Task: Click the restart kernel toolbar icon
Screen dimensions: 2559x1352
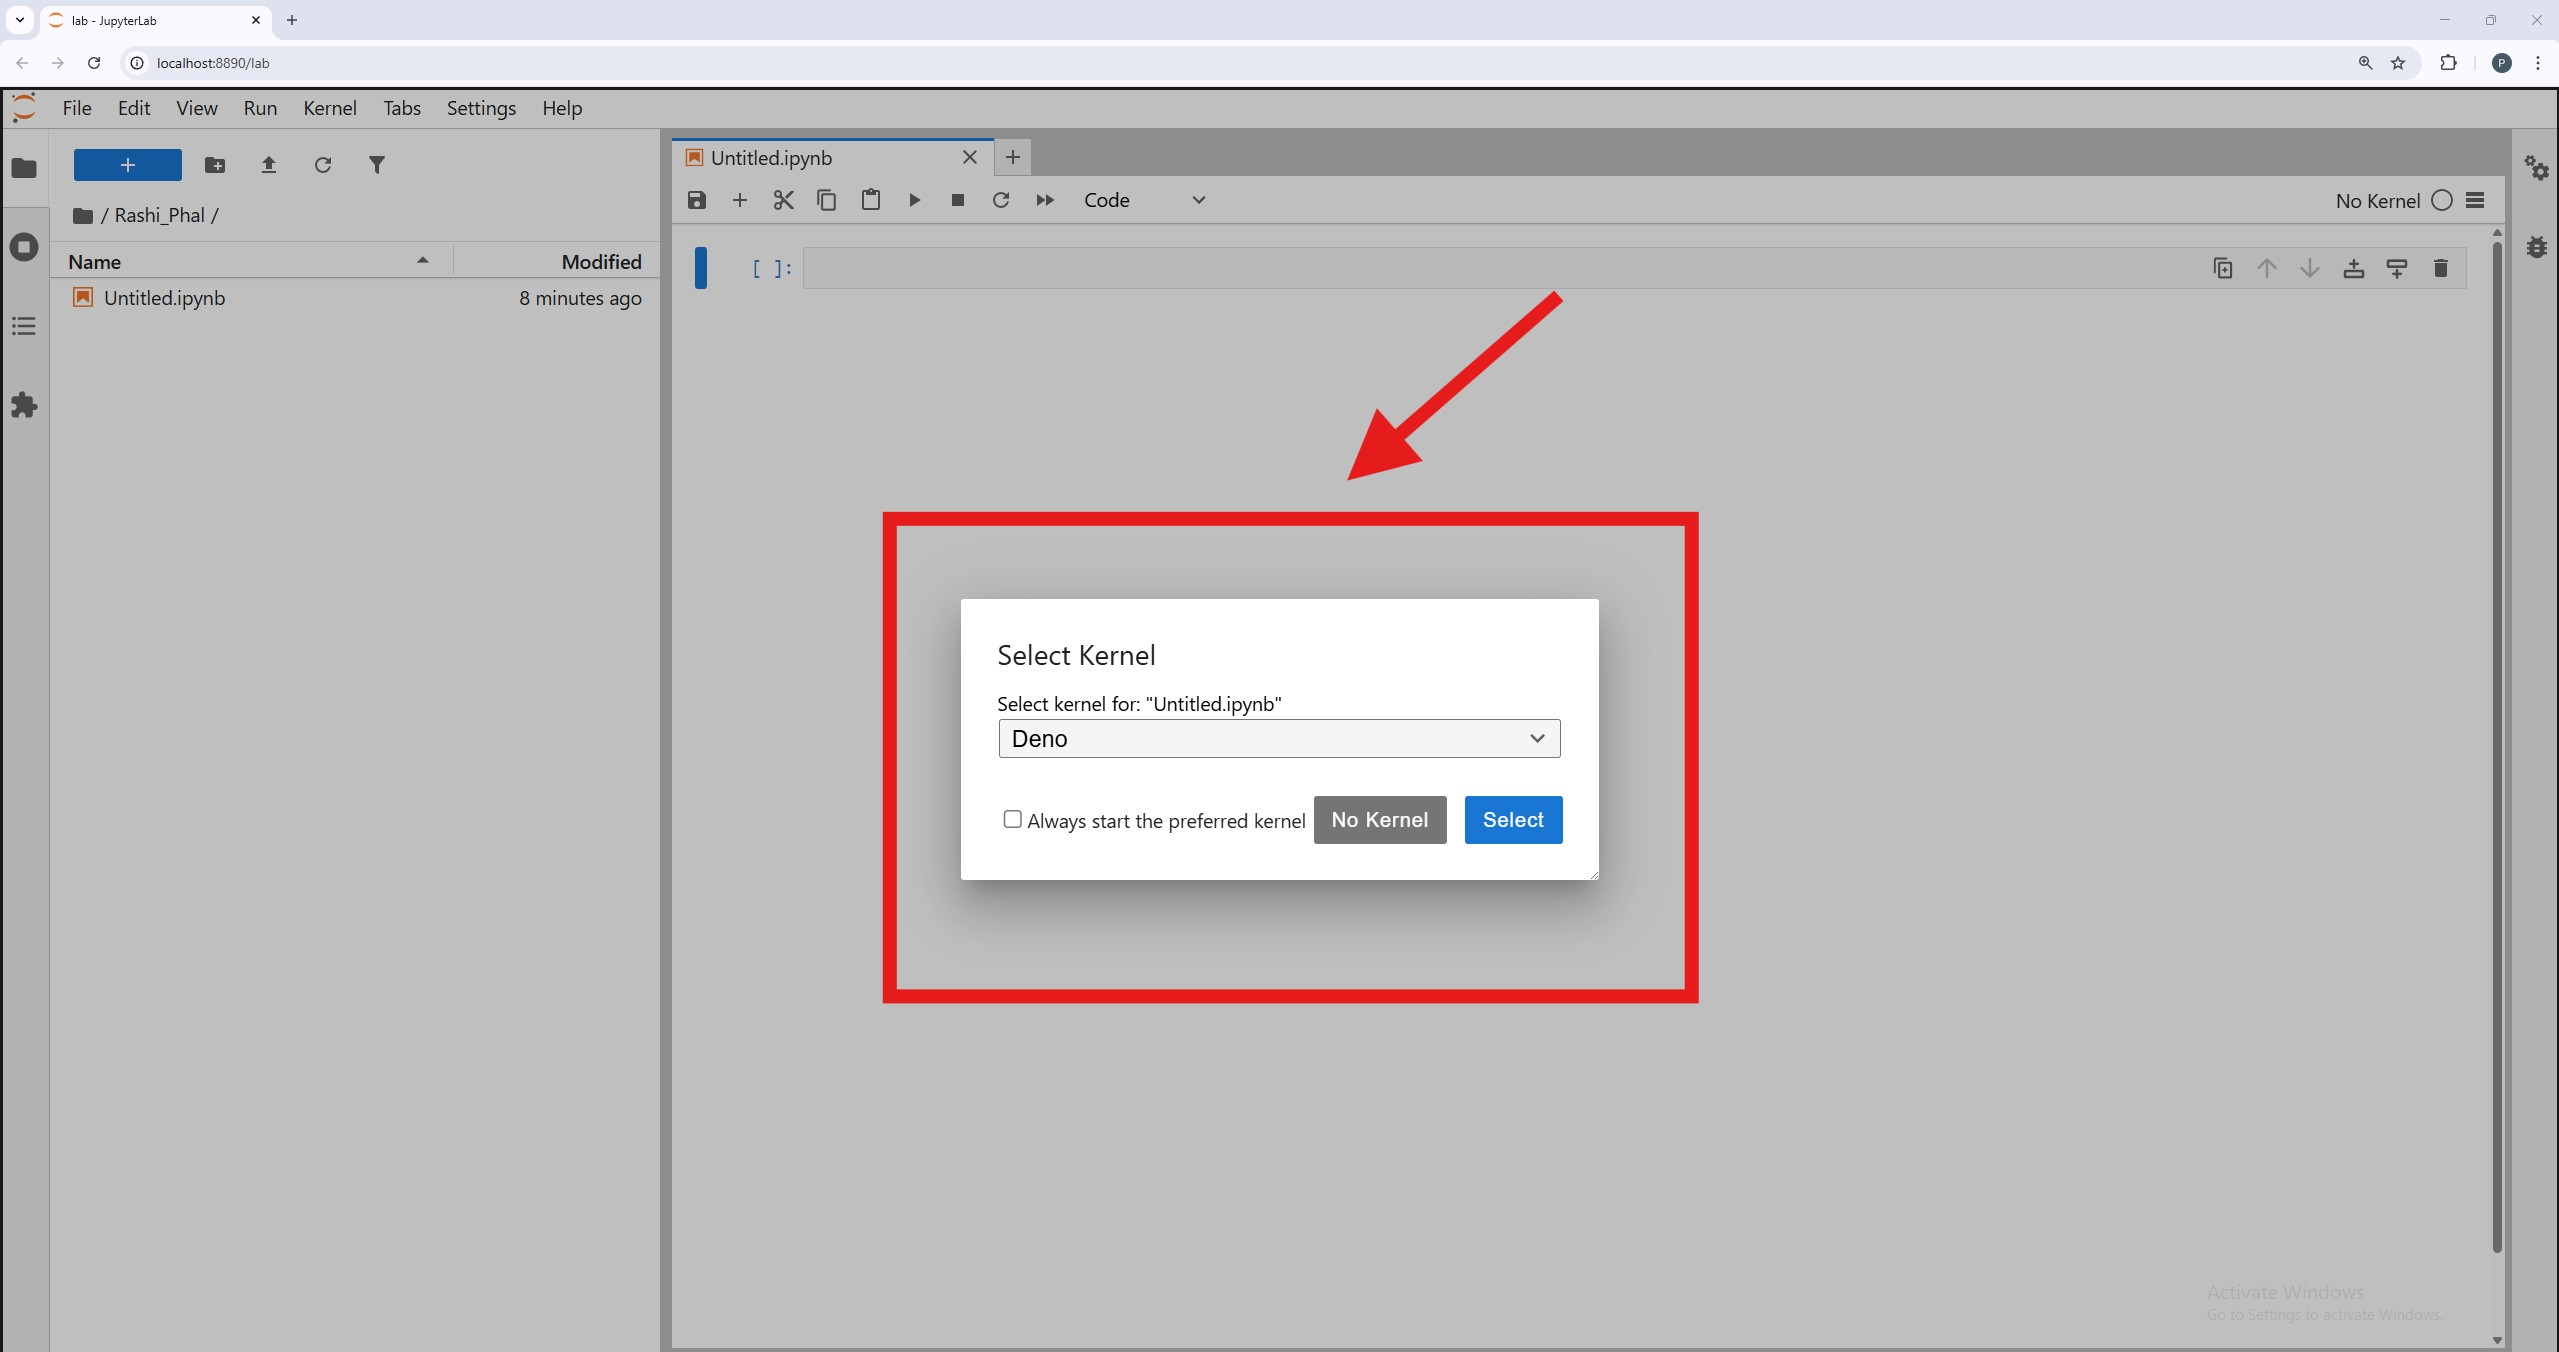Action: (x=1001, y=200)
